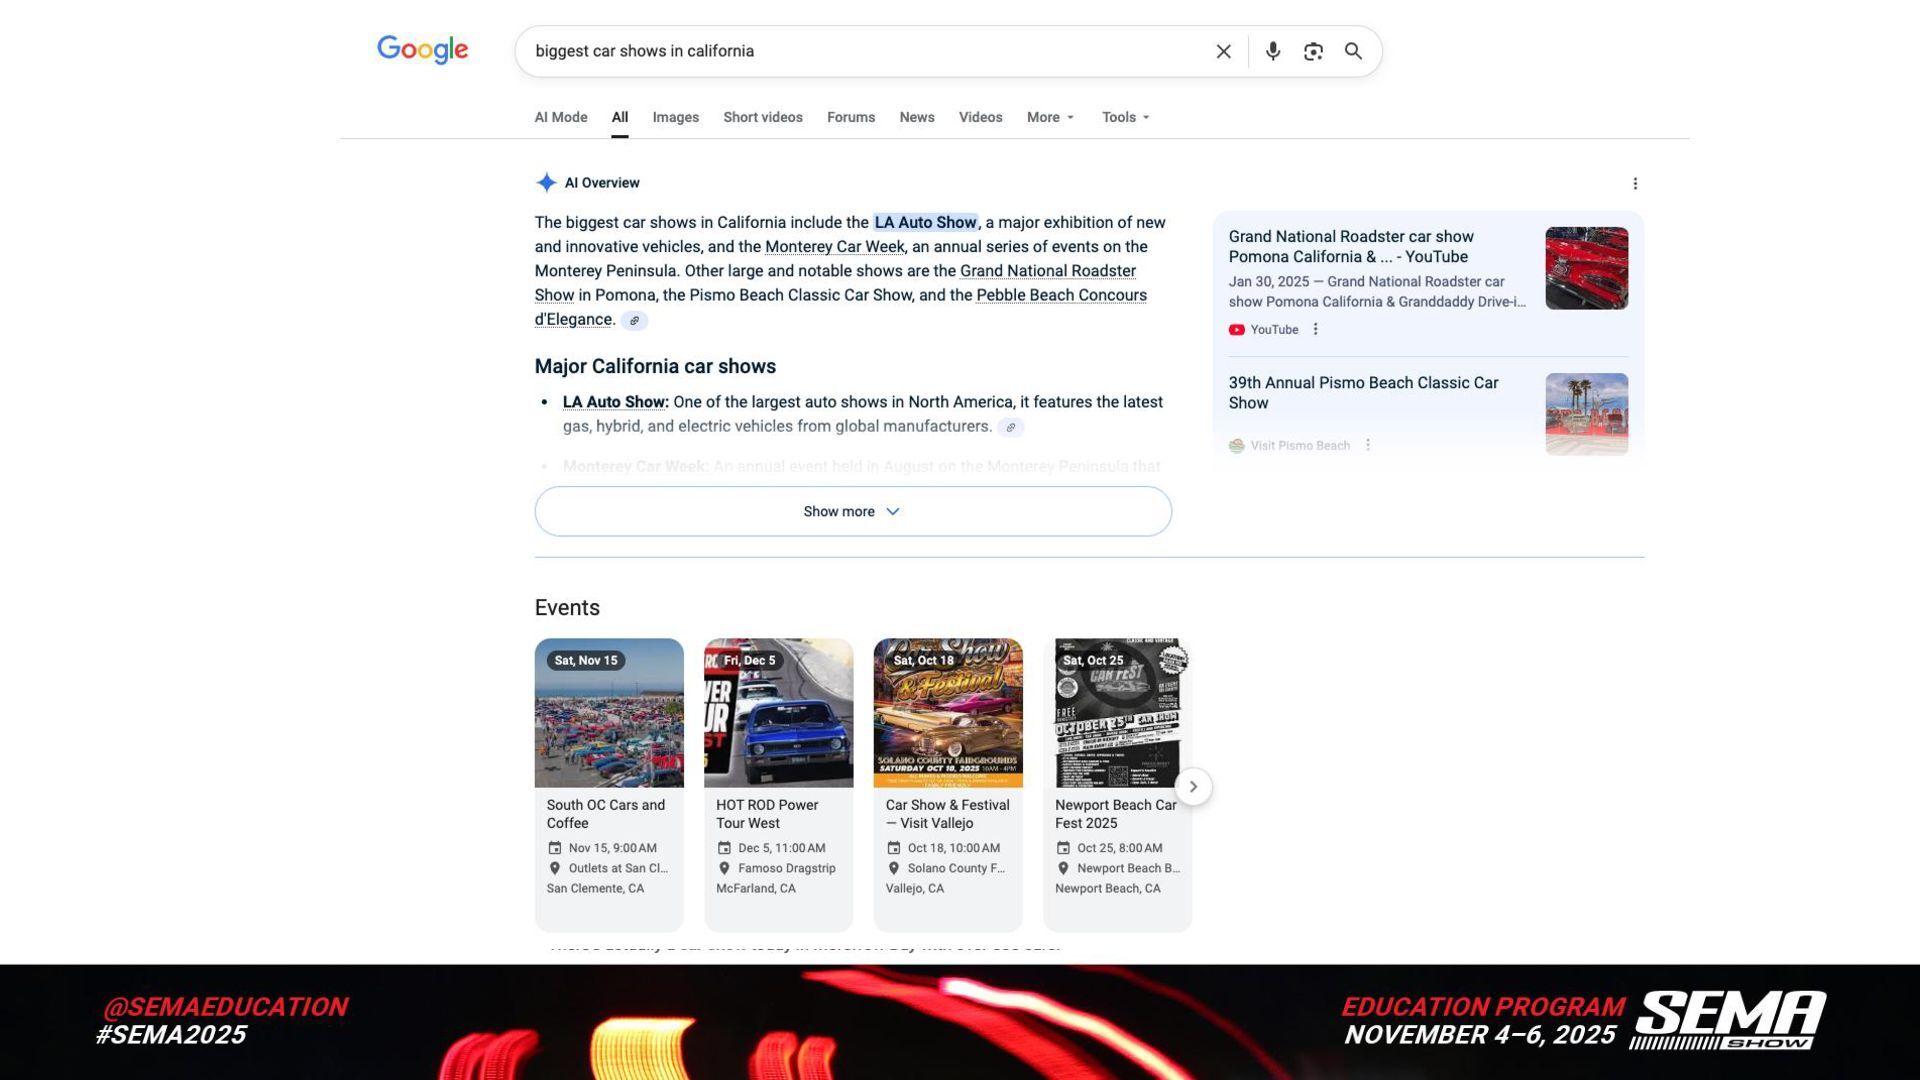Click link icon after LA Auto Show bullet
The height and width of the screenshot is (1080, 1920).
[1010, 427]
